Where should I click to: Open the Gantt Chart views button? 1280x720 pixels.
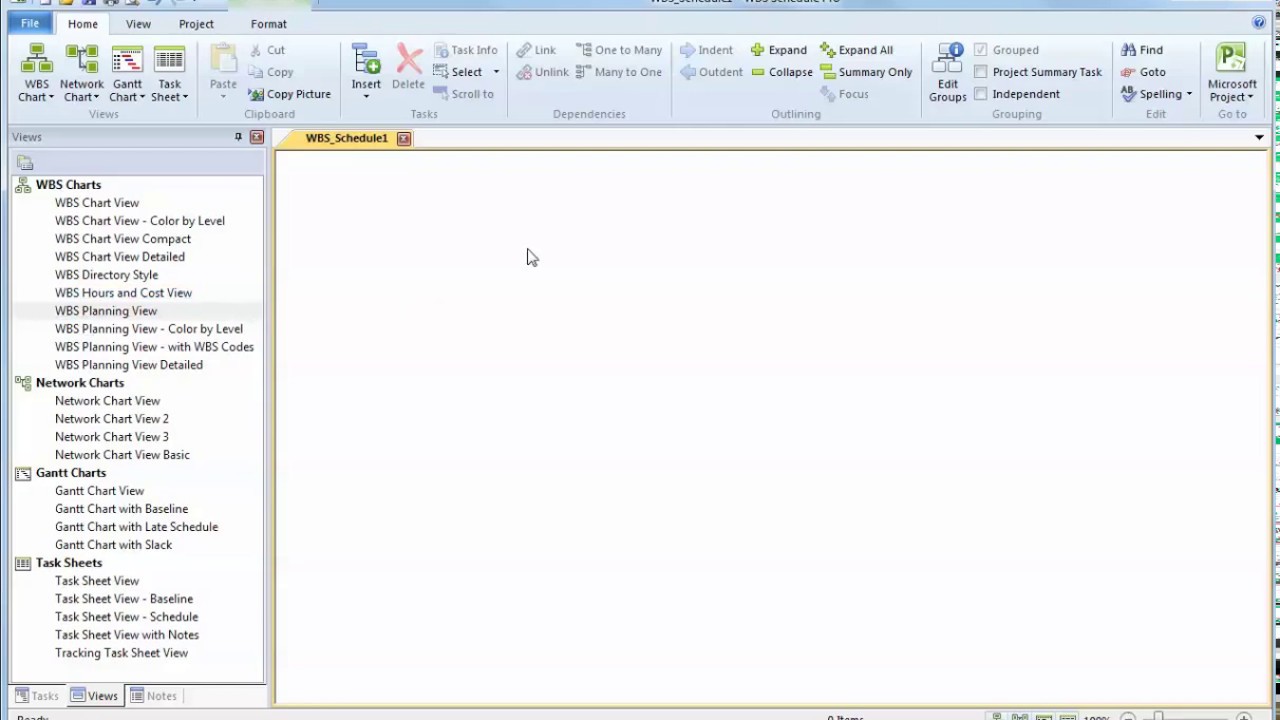(x=127, y=73)
